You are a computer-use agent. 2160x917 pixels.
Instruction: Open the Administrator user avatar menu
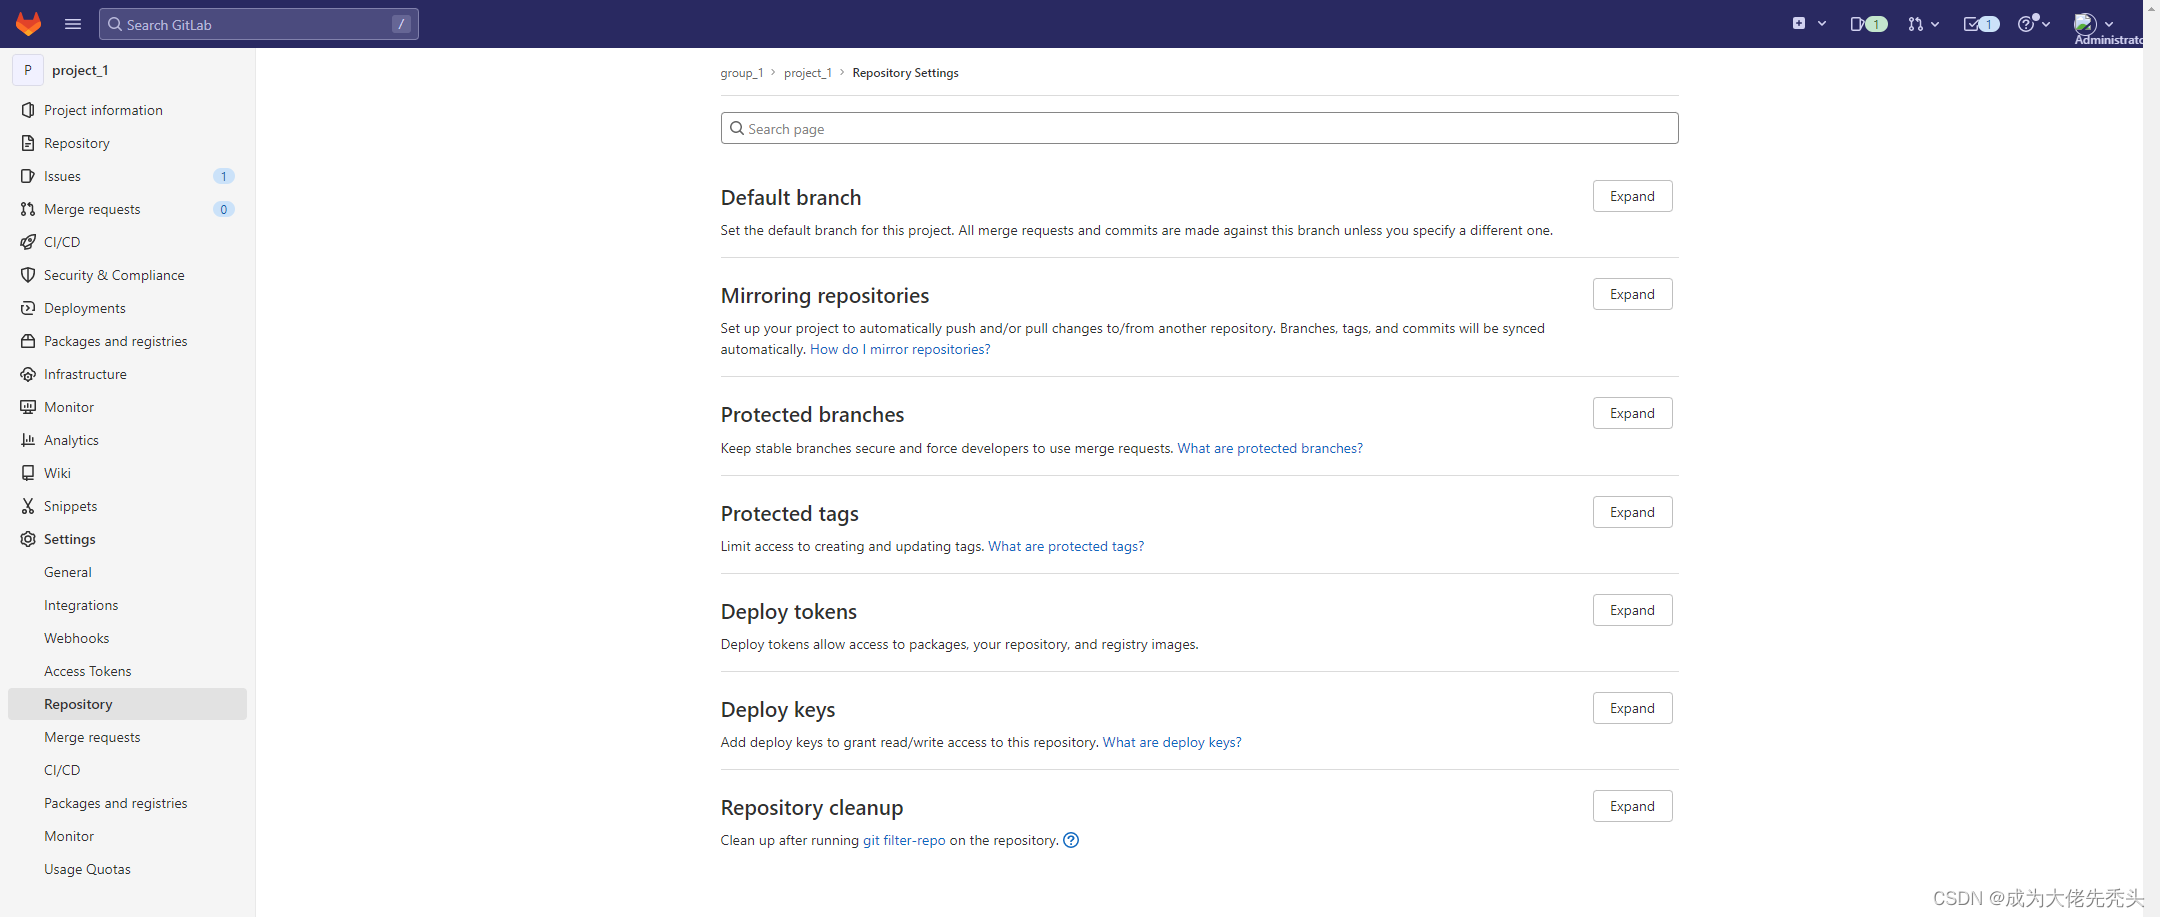coord(2094,24)
